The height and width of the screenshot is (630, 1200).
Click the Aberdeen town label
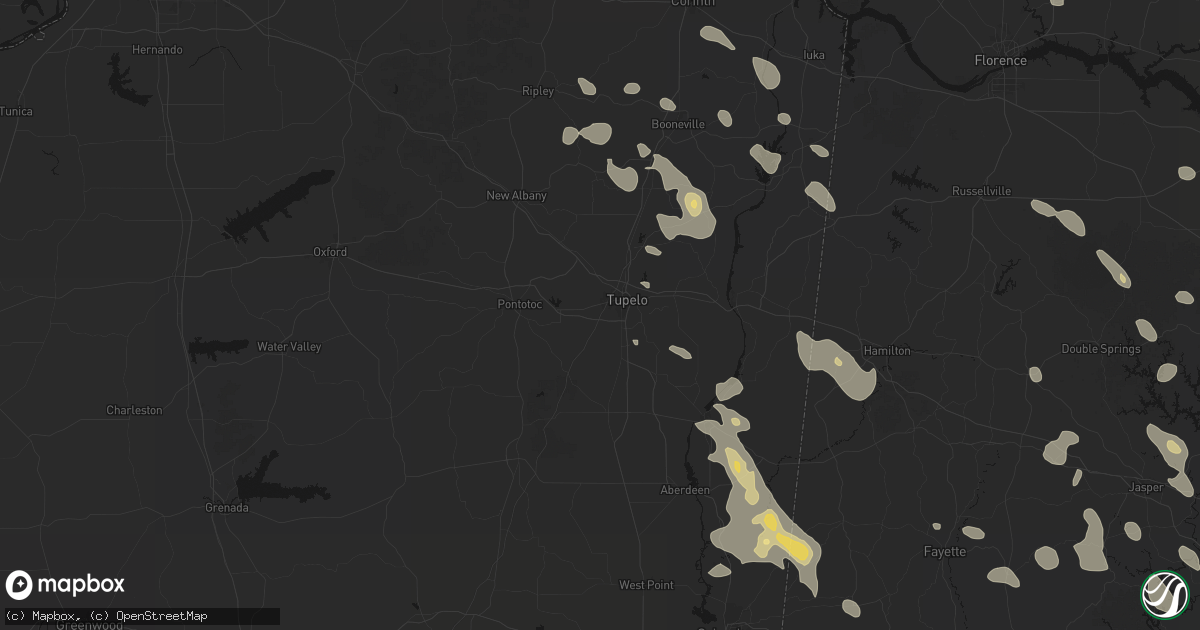(x=685, y=490)
